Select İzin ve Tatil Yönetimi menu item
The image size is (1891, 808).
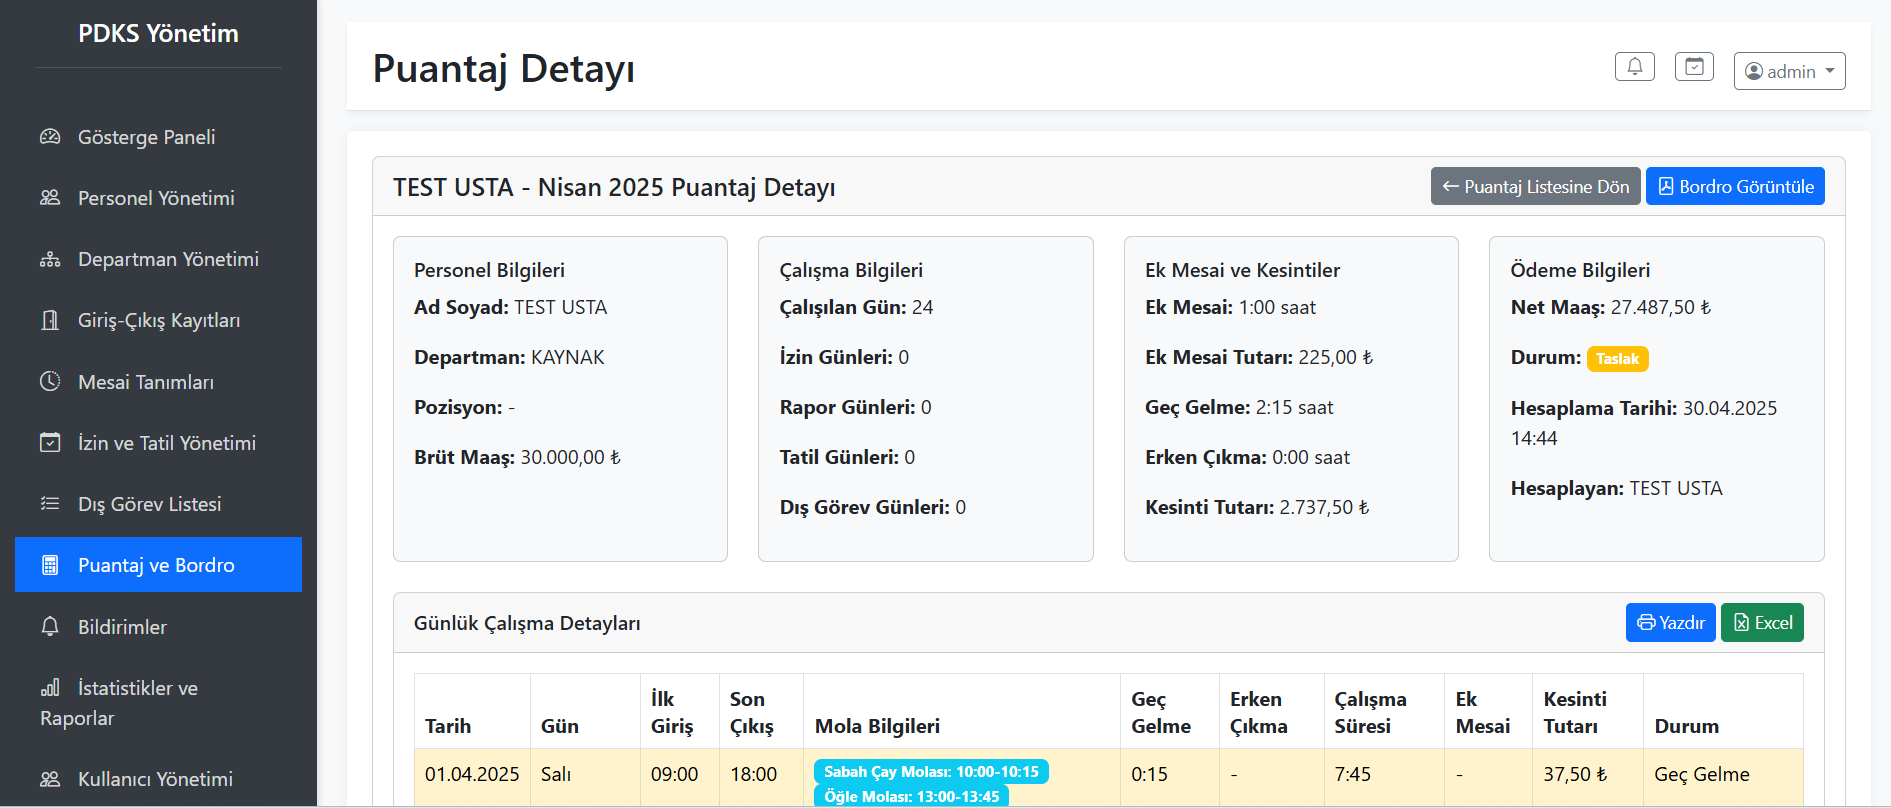point(166,443)
